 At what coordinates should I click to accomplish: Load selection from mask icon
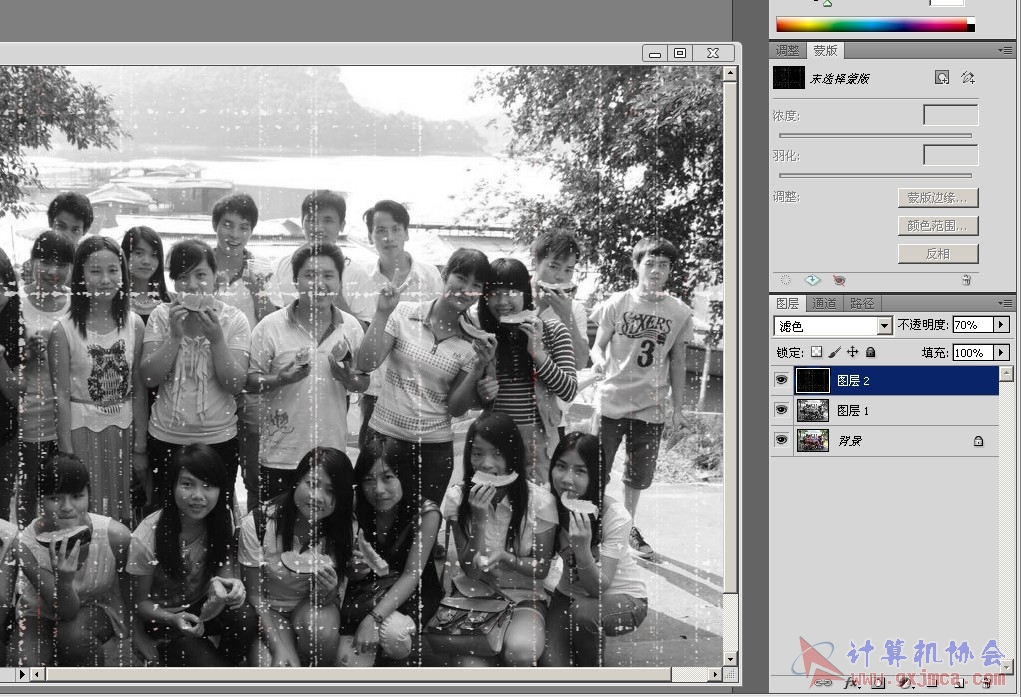[x=785, y=280]
